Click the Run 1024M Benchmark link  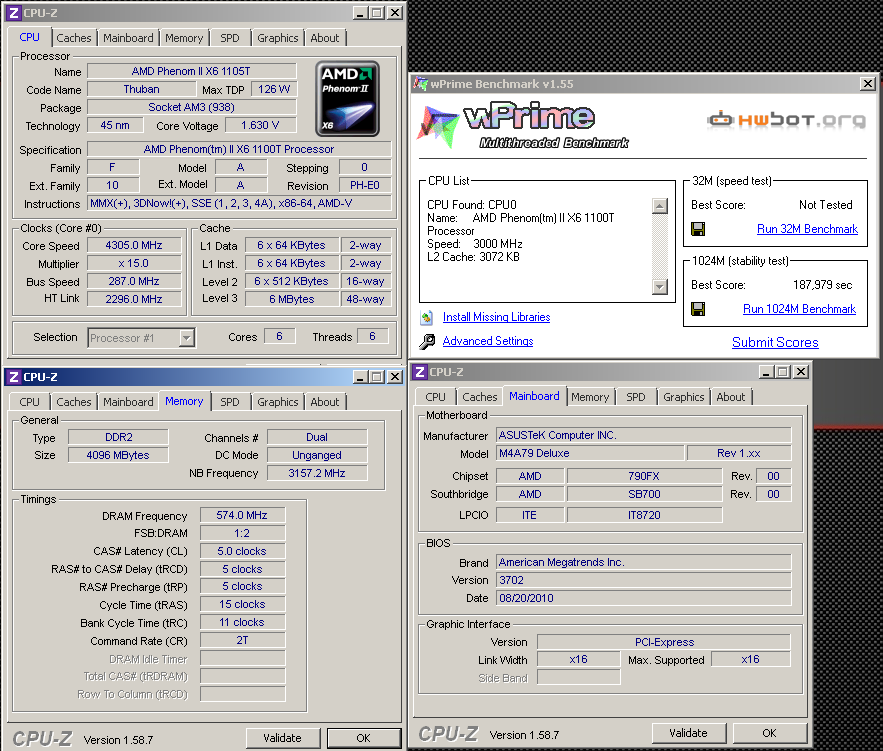click(x=800, y=309)
